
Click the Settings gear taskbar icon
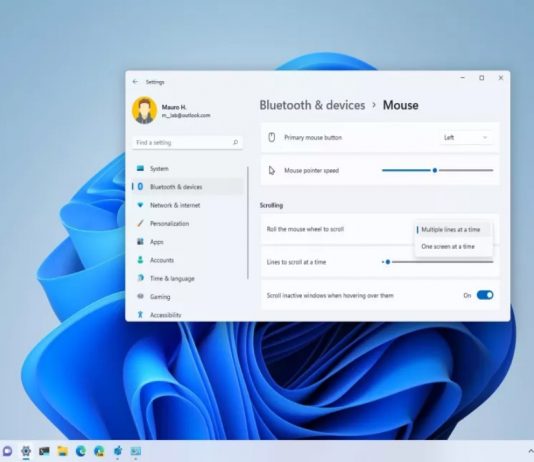pyautogui.click(x=26, y=451)
